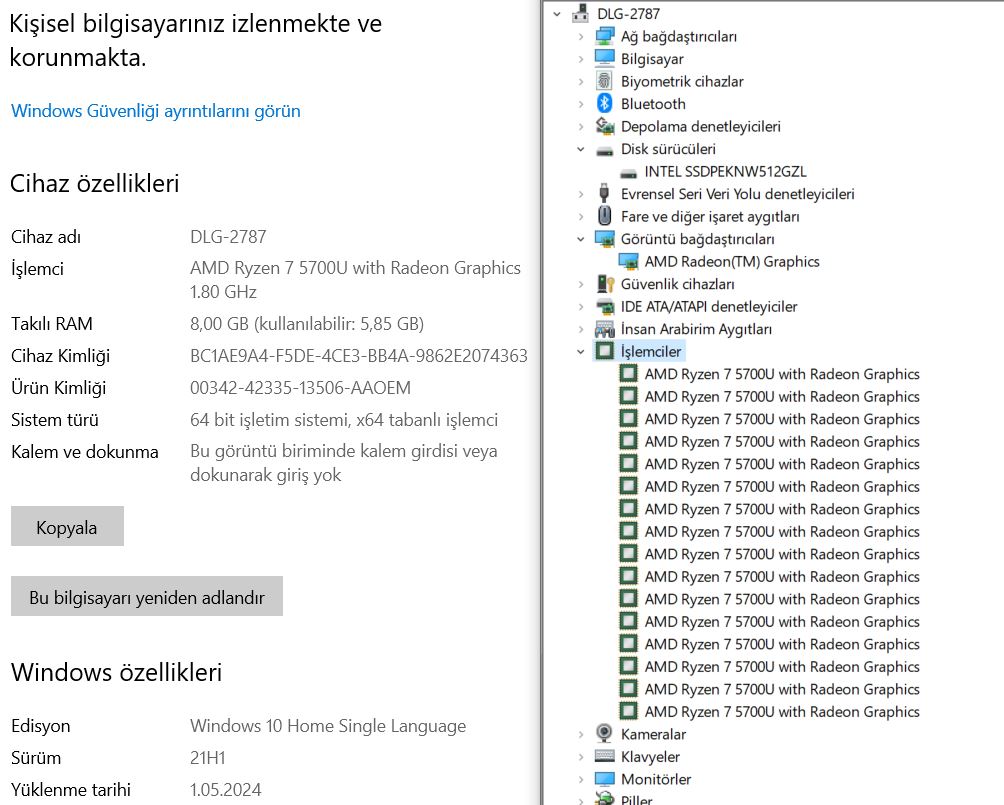The width and height of the screenshot is (1004, 805).
Task: Click the Ürün Kimliği value 00342-42335-13506-AAOEM
Action: click(300, 388)
